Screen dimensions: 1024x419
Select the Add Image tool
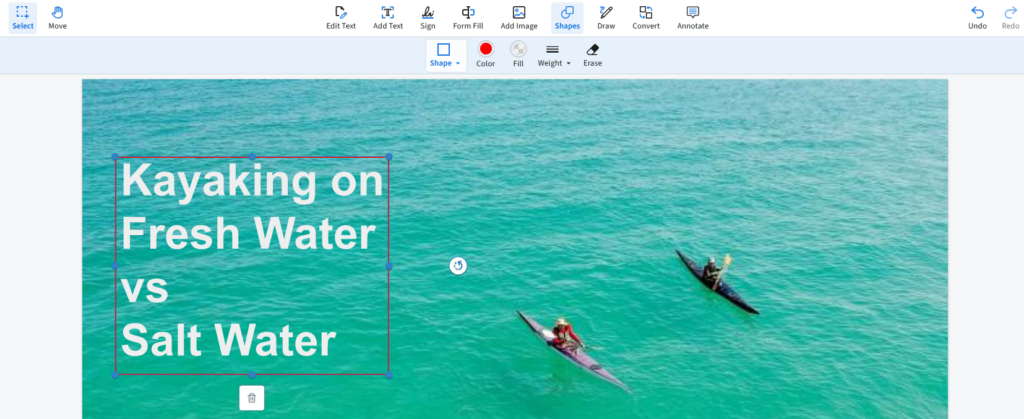click(x=519, y=17)
